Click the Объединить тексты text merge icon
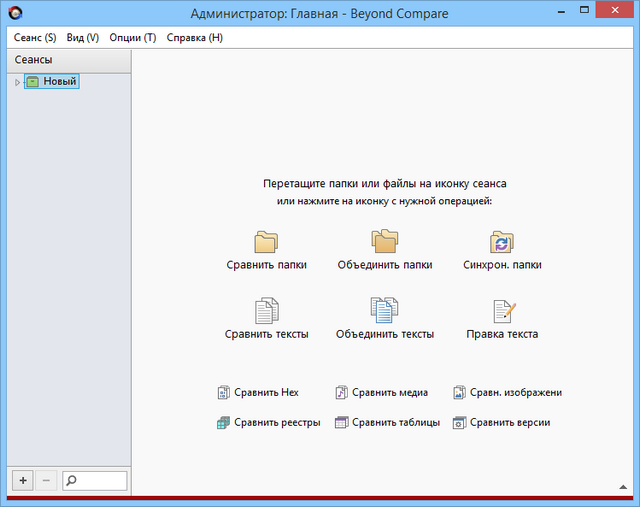Viewport: 640px width, 507px height. (385, 311)
